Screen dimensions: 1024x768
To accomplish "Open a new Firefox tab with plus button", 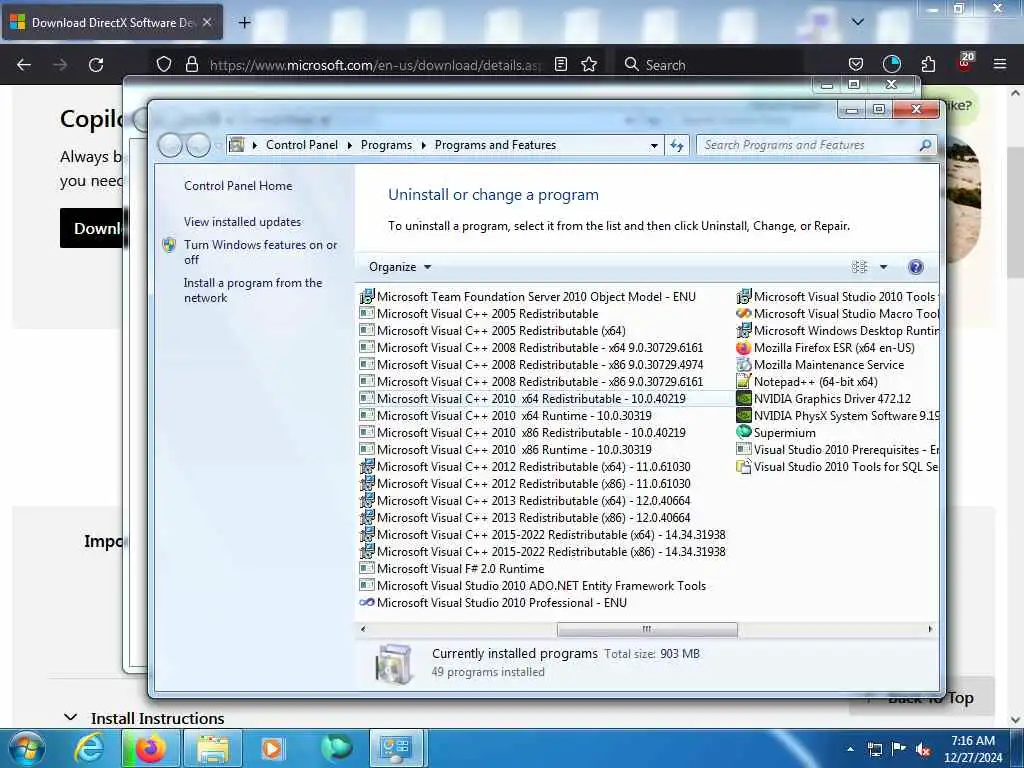I will click(x=244, y=23).
